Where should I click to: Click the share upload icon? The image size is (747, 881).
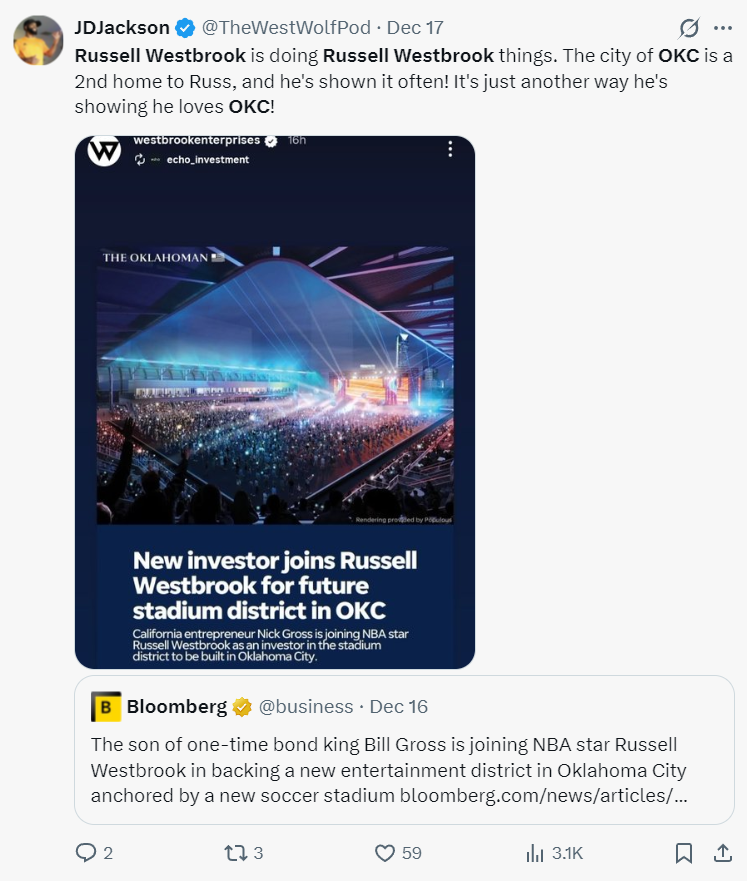721,853
